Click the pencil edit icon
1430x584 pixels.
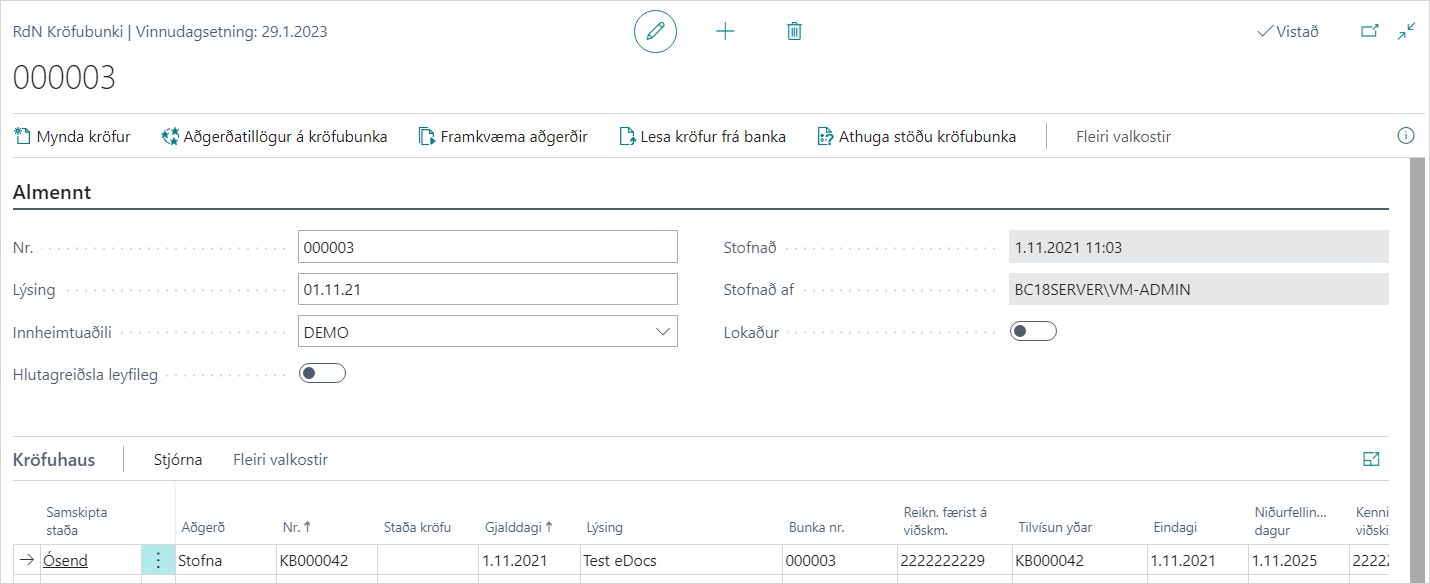(655, 31)
